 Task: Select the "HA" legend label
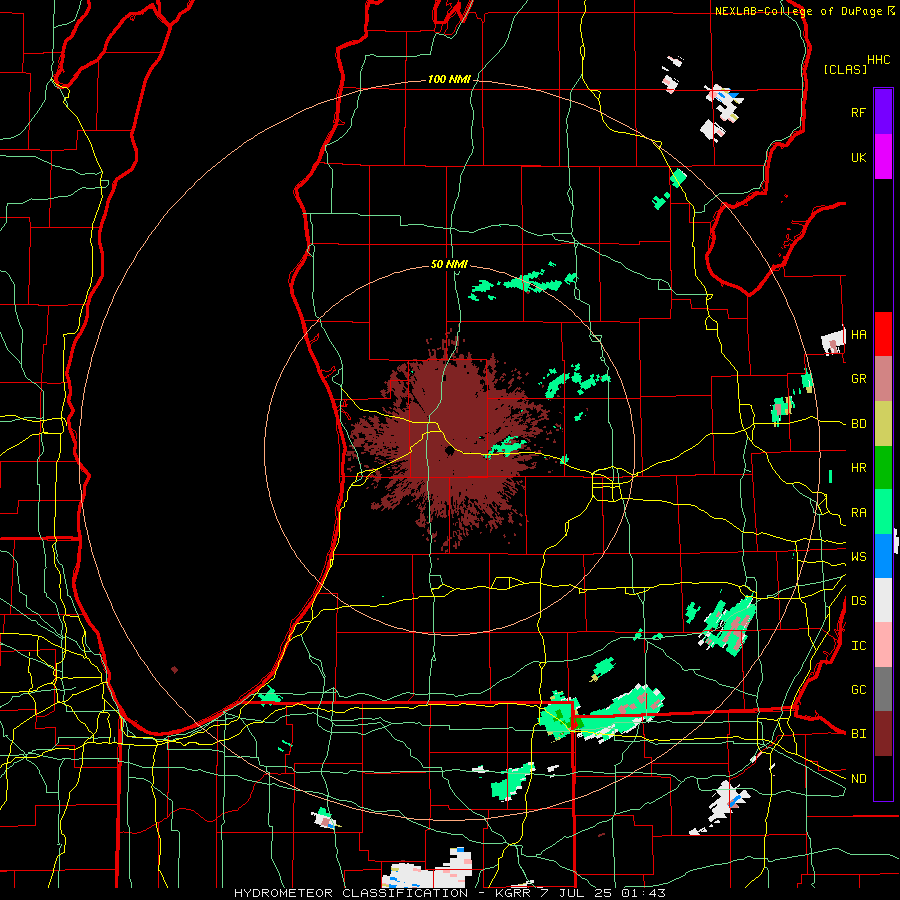coord(858,335)
